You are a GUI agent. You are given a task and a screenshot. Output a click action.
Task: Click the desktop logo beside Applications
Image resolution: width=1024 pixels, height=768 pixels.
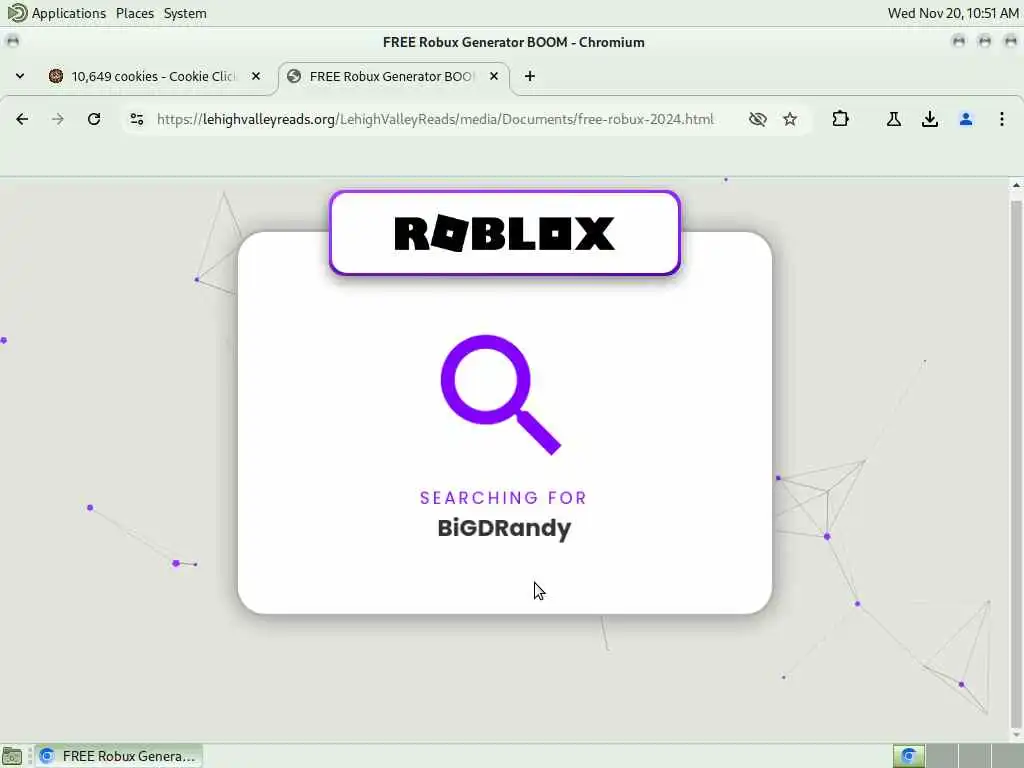tap(17, 12)
